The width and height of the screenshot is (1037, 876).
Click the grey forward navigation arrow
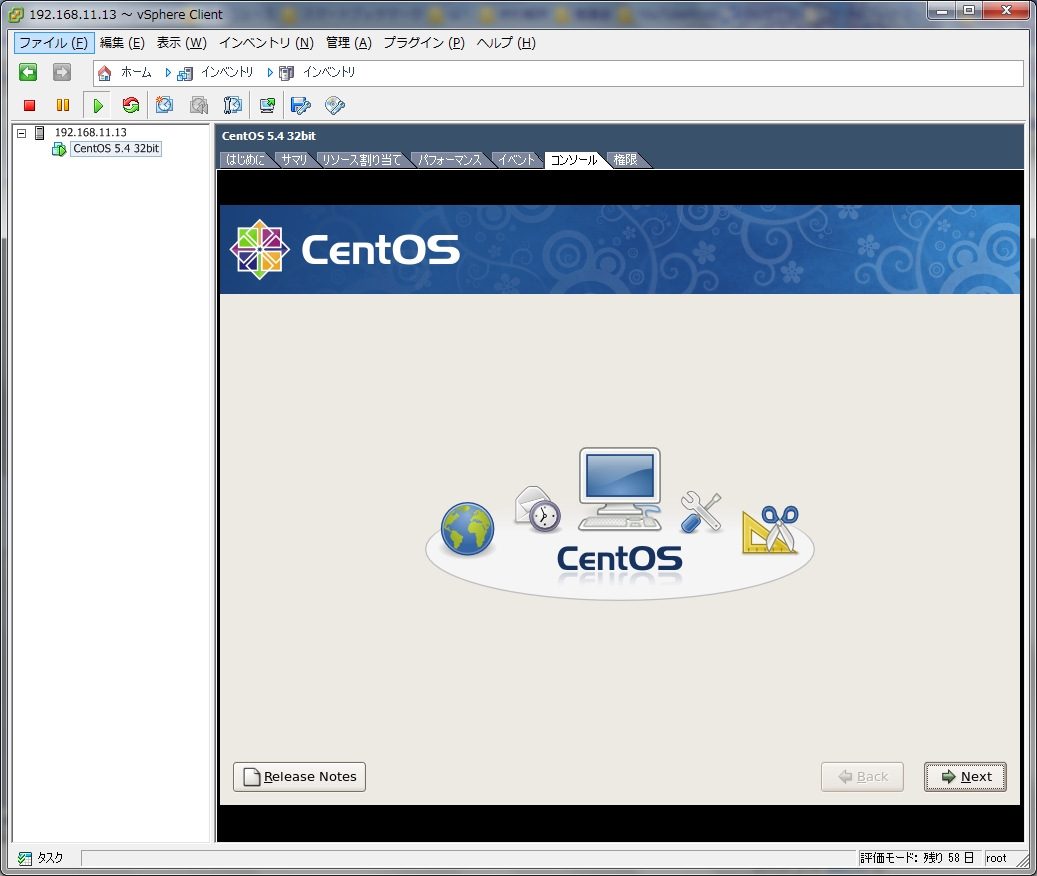62,72
